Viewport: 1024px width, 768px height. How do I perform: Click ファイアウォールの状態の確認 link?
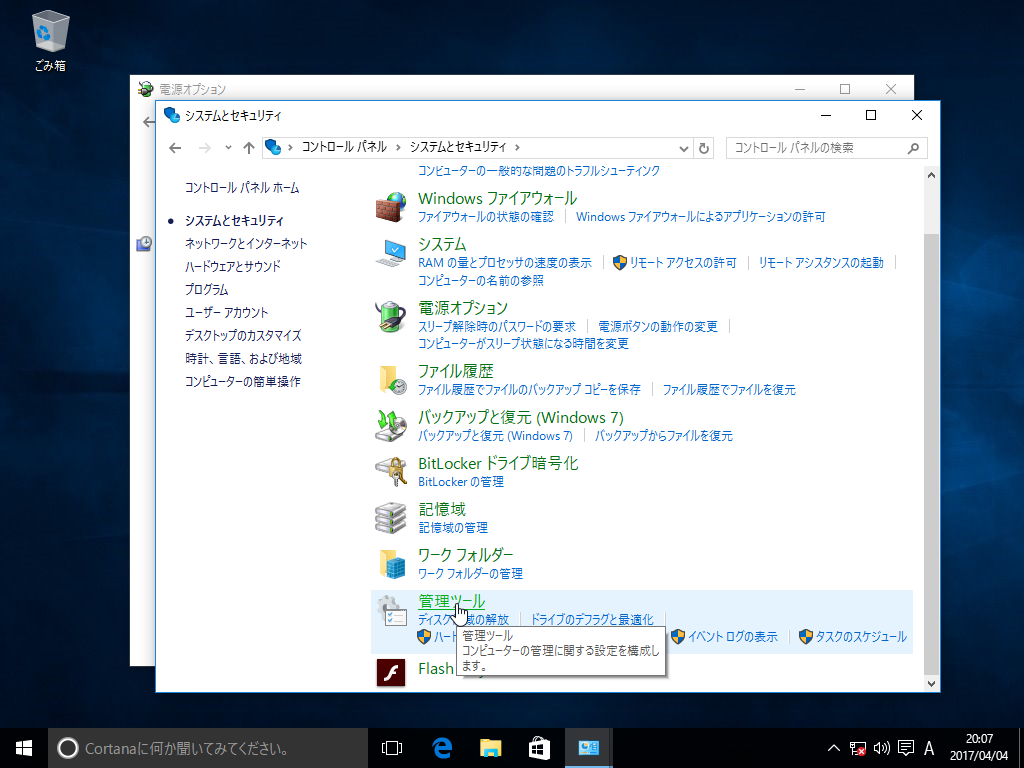pos(486,217)
